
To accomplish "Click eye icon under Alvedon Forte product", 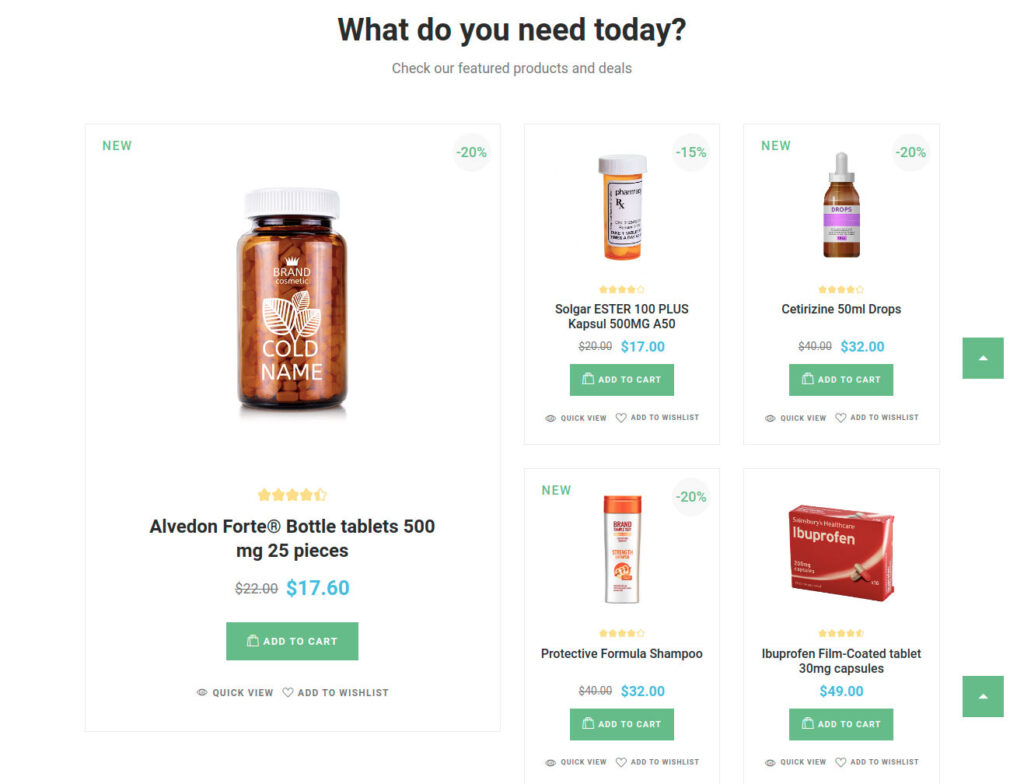I will [x=202, y=692].
